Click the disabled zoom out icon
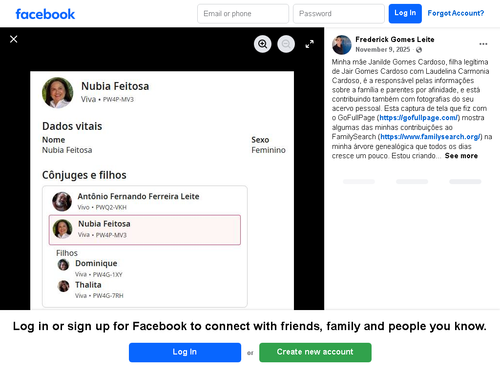The height and width of the screenshot is (375, 500). click(286, 44)
